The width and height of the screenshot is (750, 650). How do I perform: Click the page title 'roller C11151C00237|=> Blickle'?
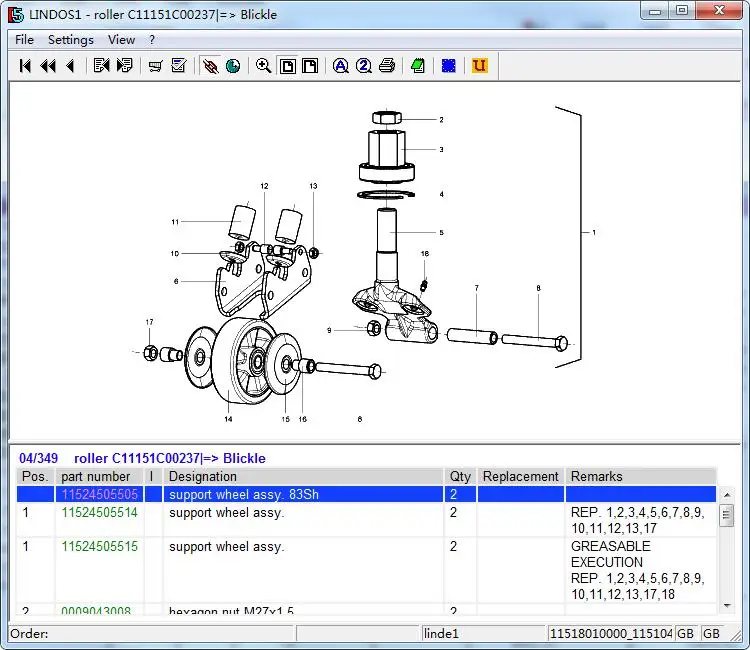(170, 458)
